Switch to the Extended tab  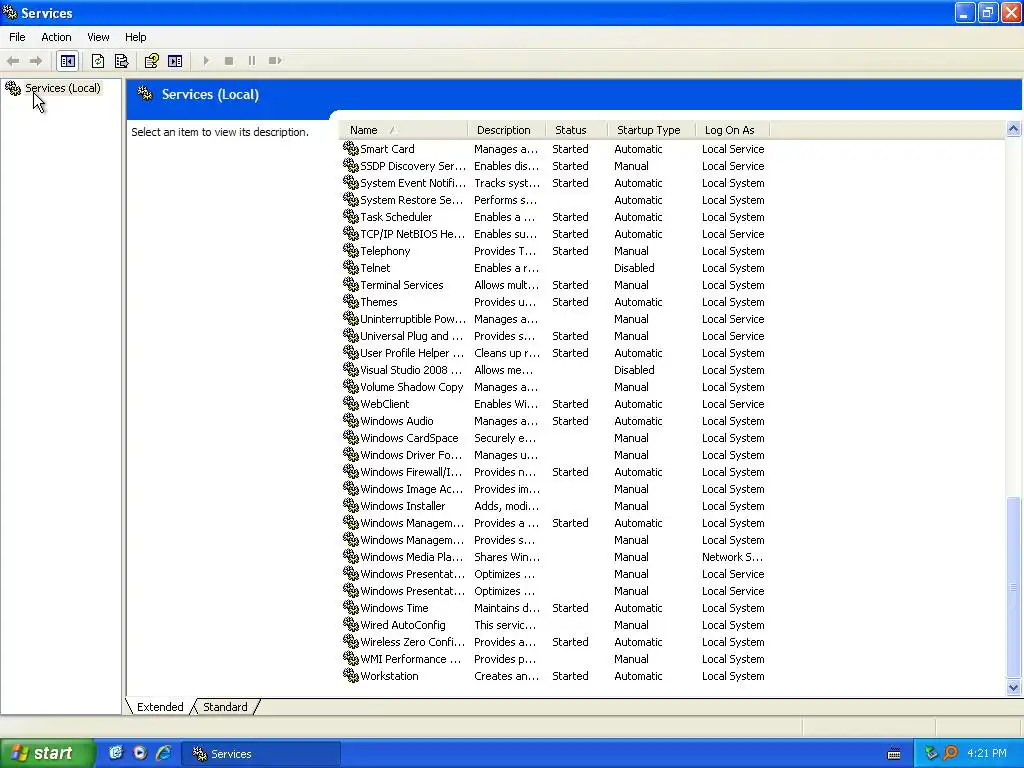160,707
